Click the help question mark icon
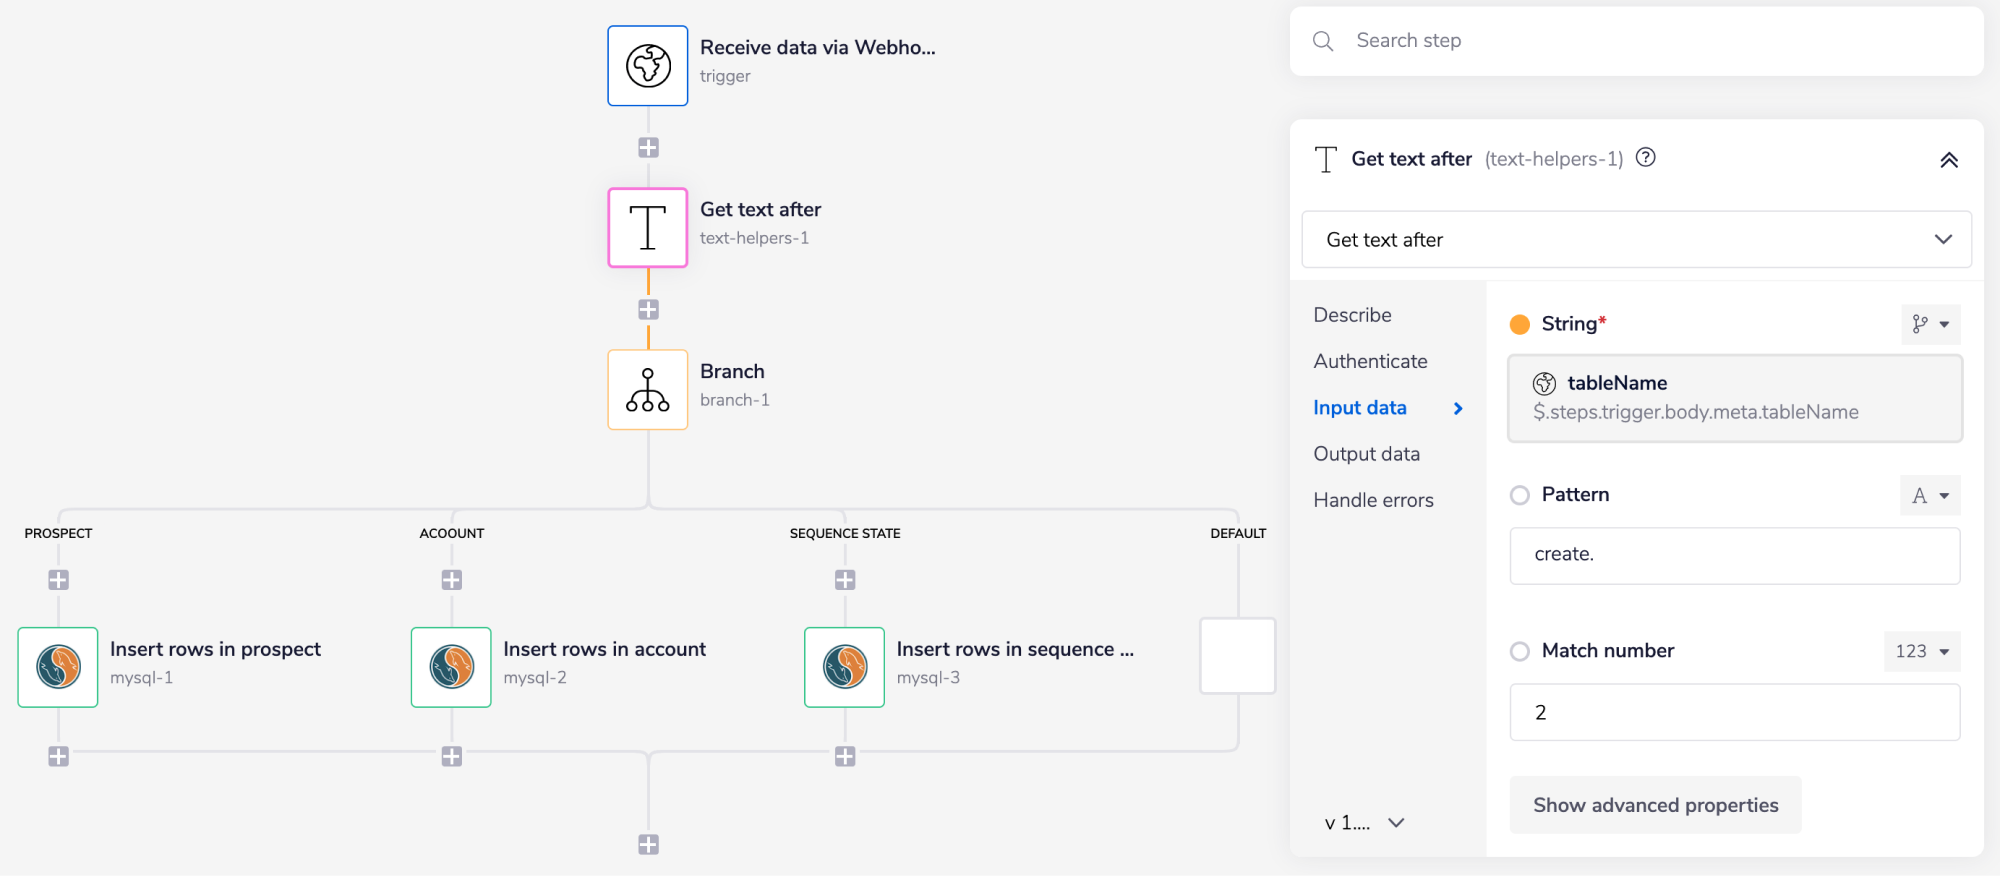The image size is (2000, 876). (x=1646, y=158)
